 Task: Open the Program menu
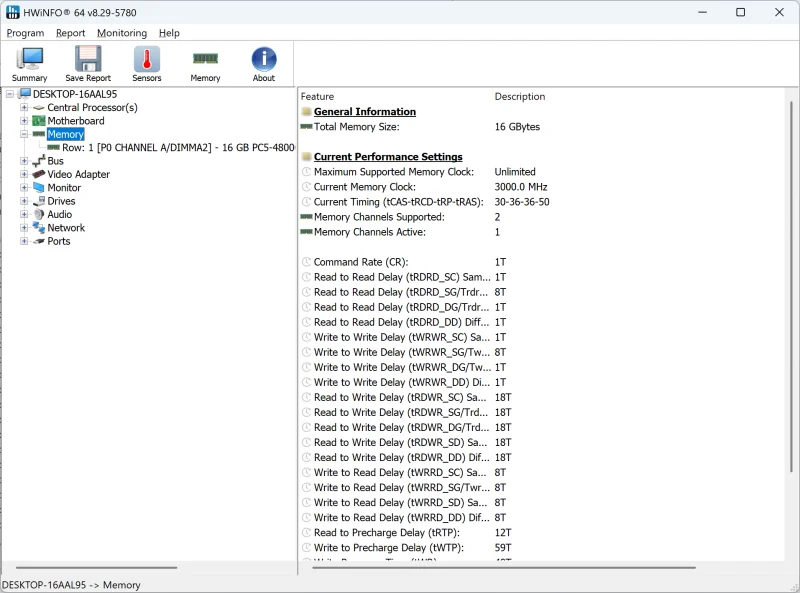click(25, 33)
